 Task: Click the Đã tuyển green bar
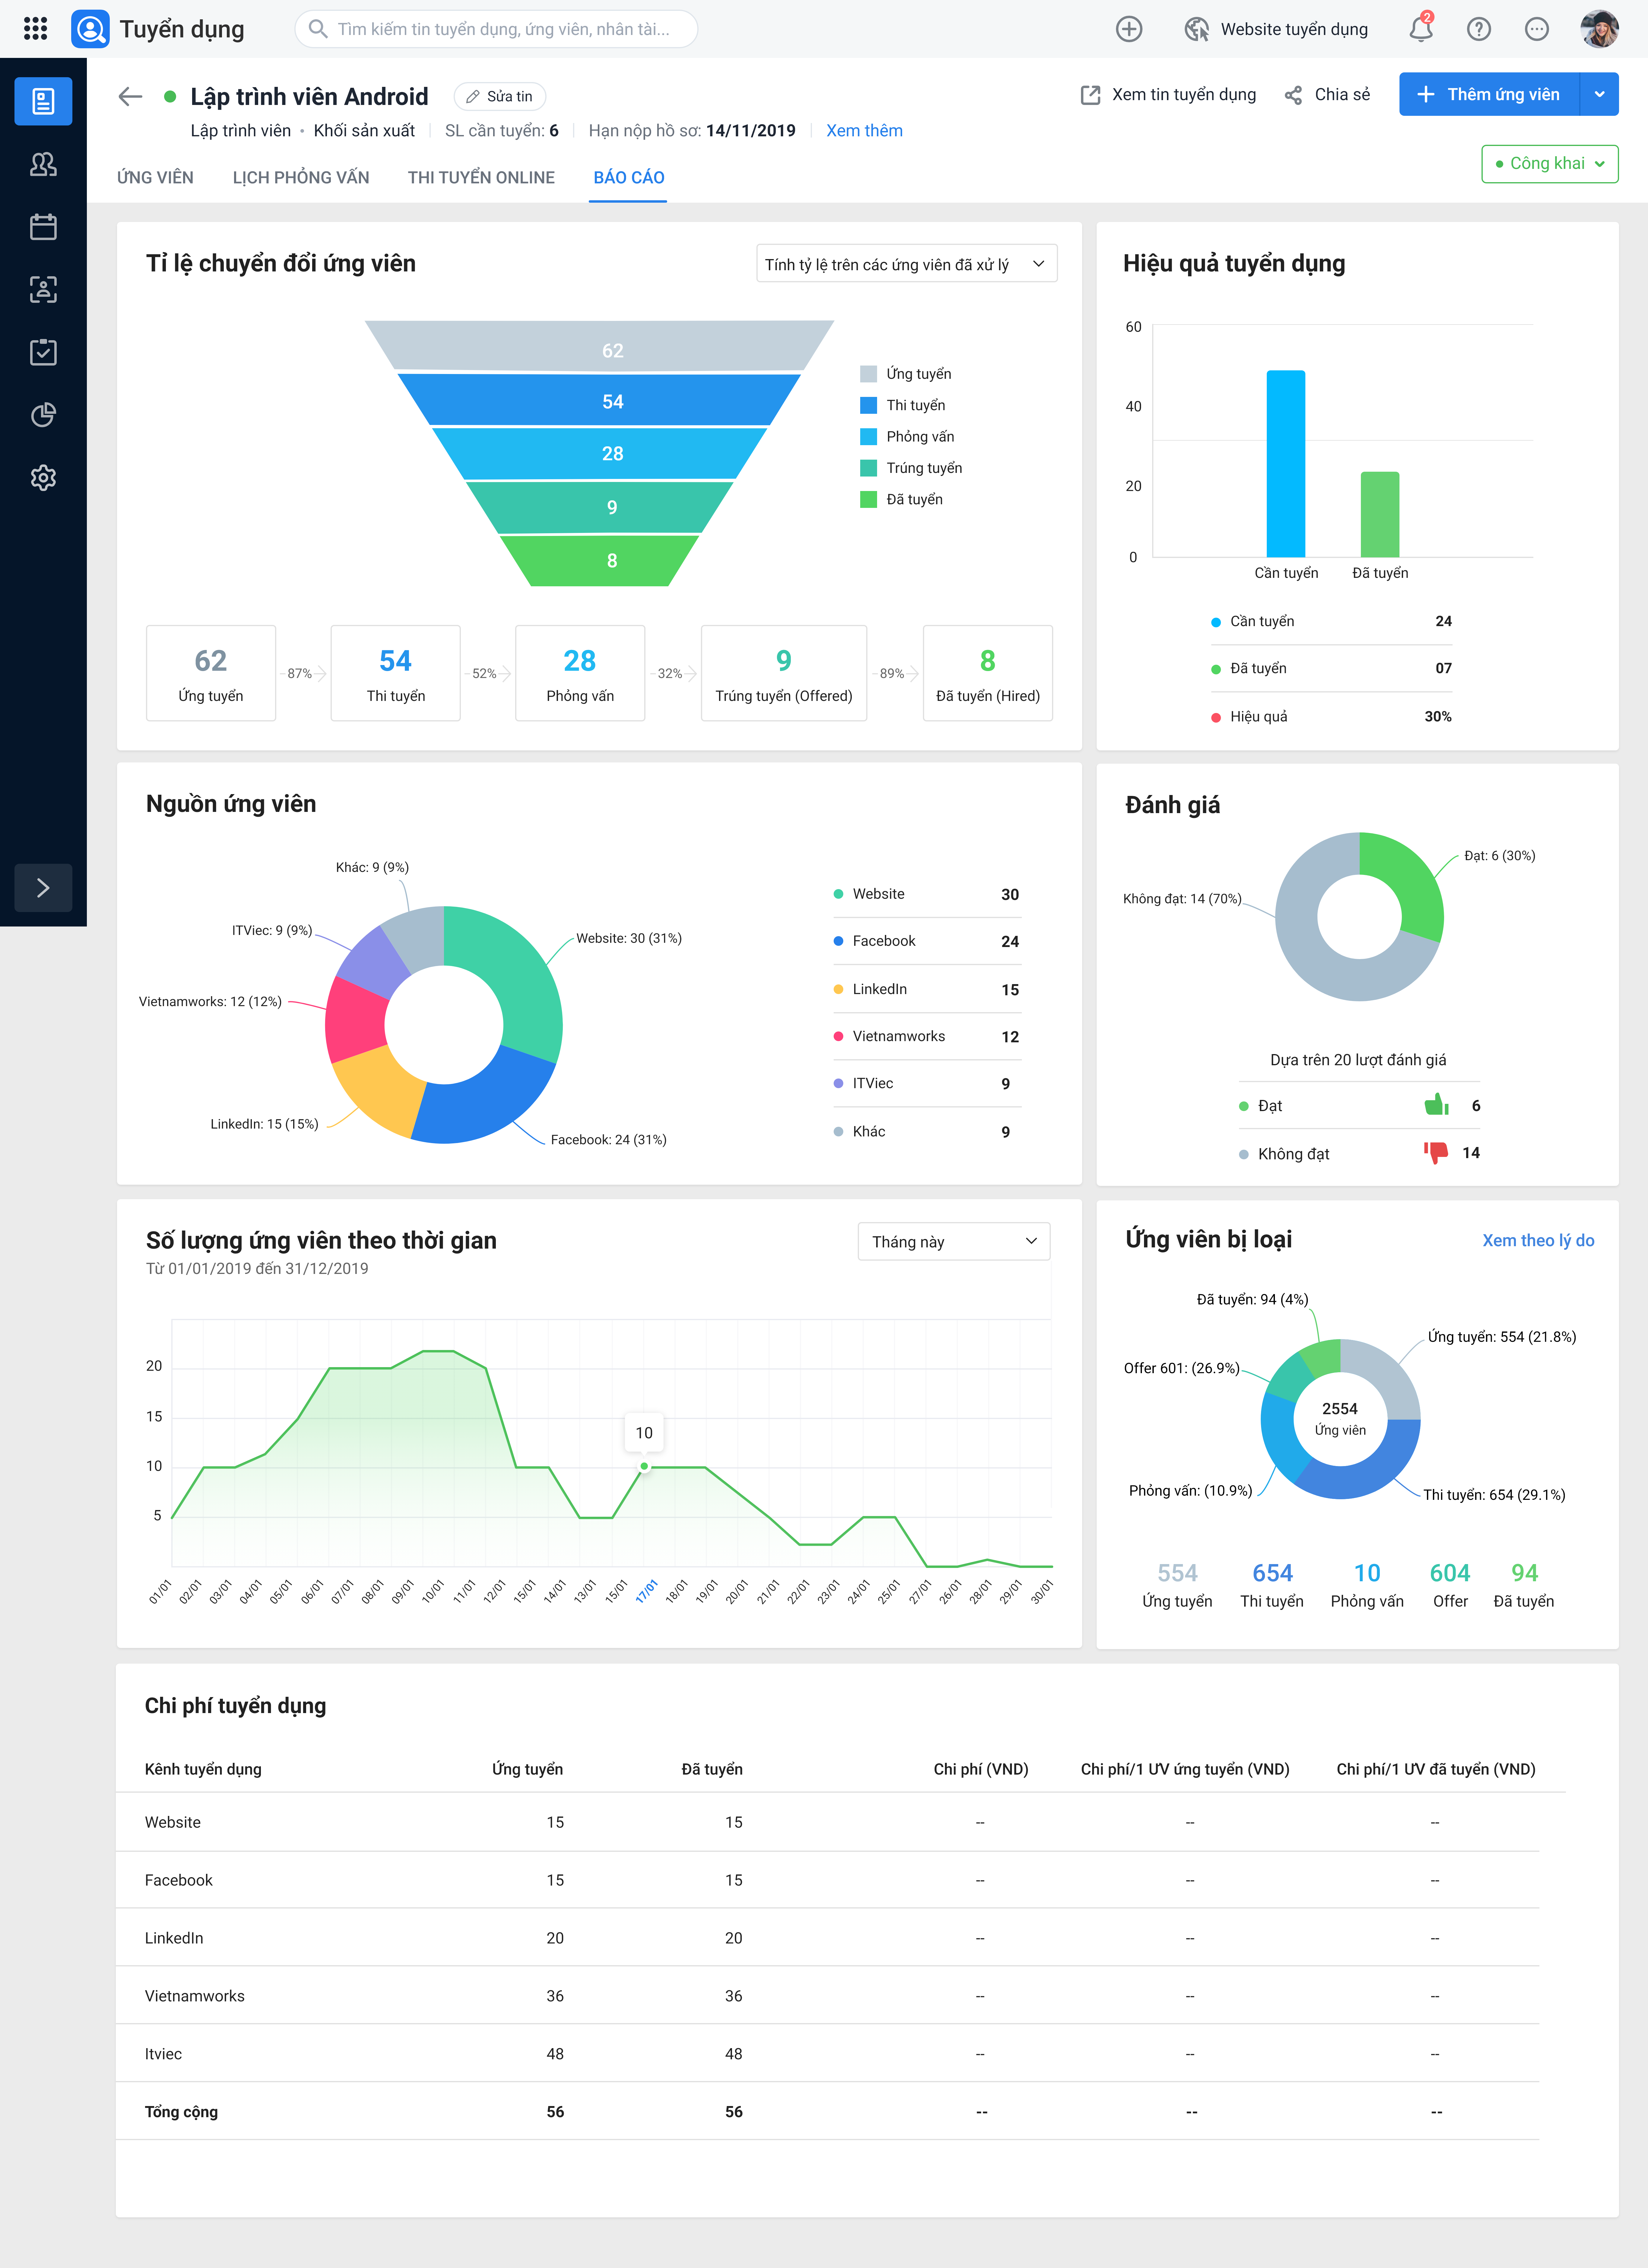click(1380, 514)
